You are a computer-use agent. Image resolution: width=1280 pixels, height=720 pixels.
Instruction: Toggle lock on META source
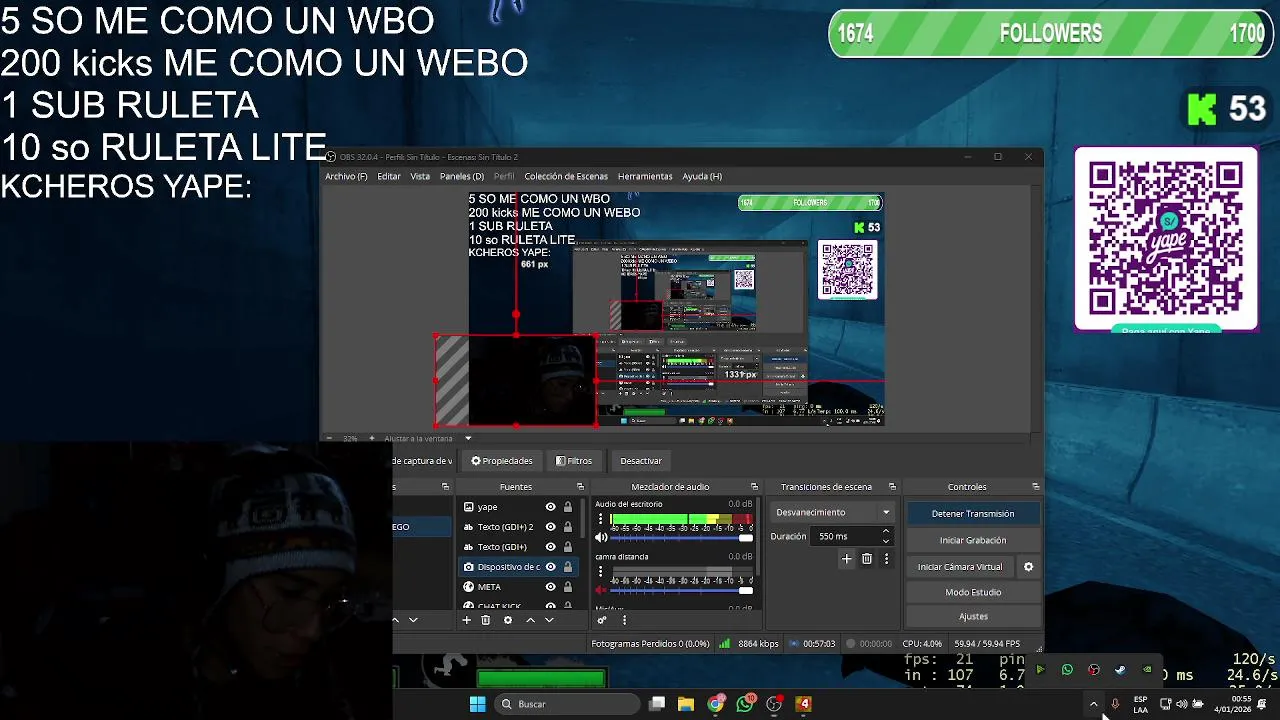click(568, 587)
